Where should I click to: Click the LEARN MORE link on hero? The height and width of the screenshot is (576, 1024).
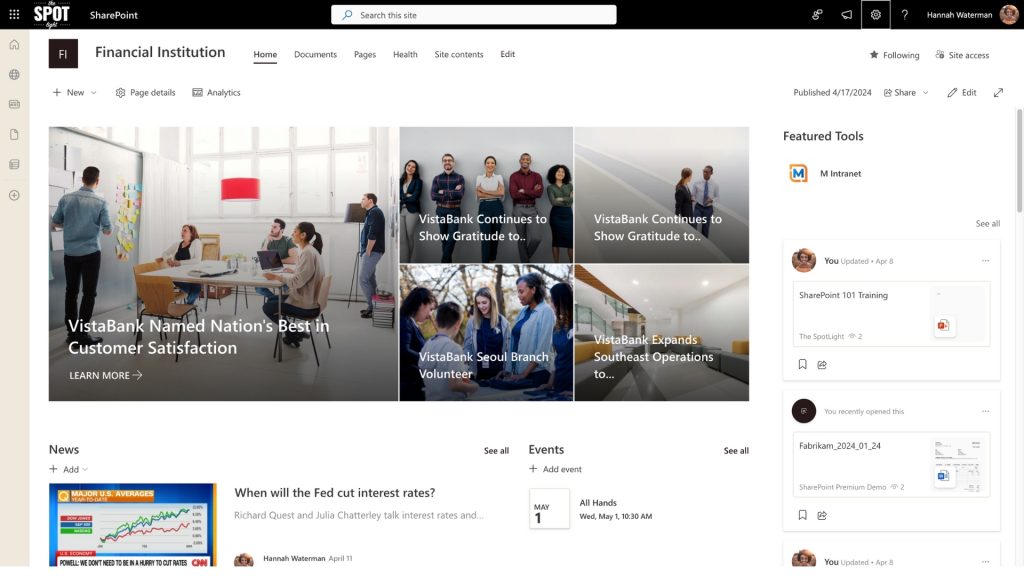105,375
